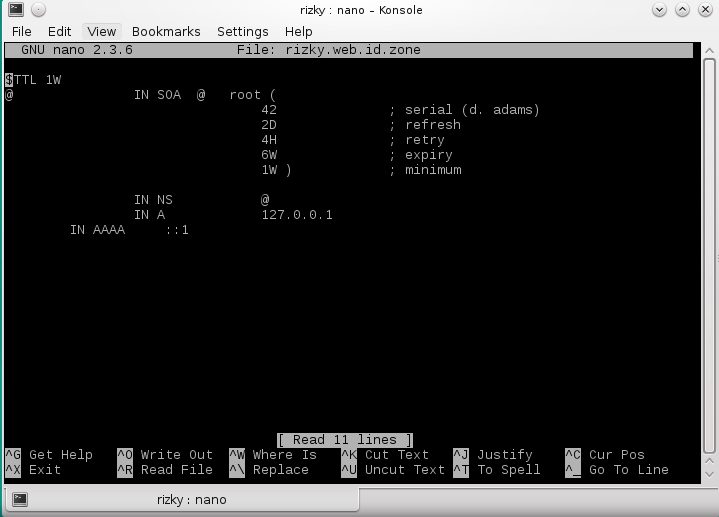The image size is (719, 517).
Task: Click 'IN SOA' in the zone file
Action: click(x=157, y=95)
